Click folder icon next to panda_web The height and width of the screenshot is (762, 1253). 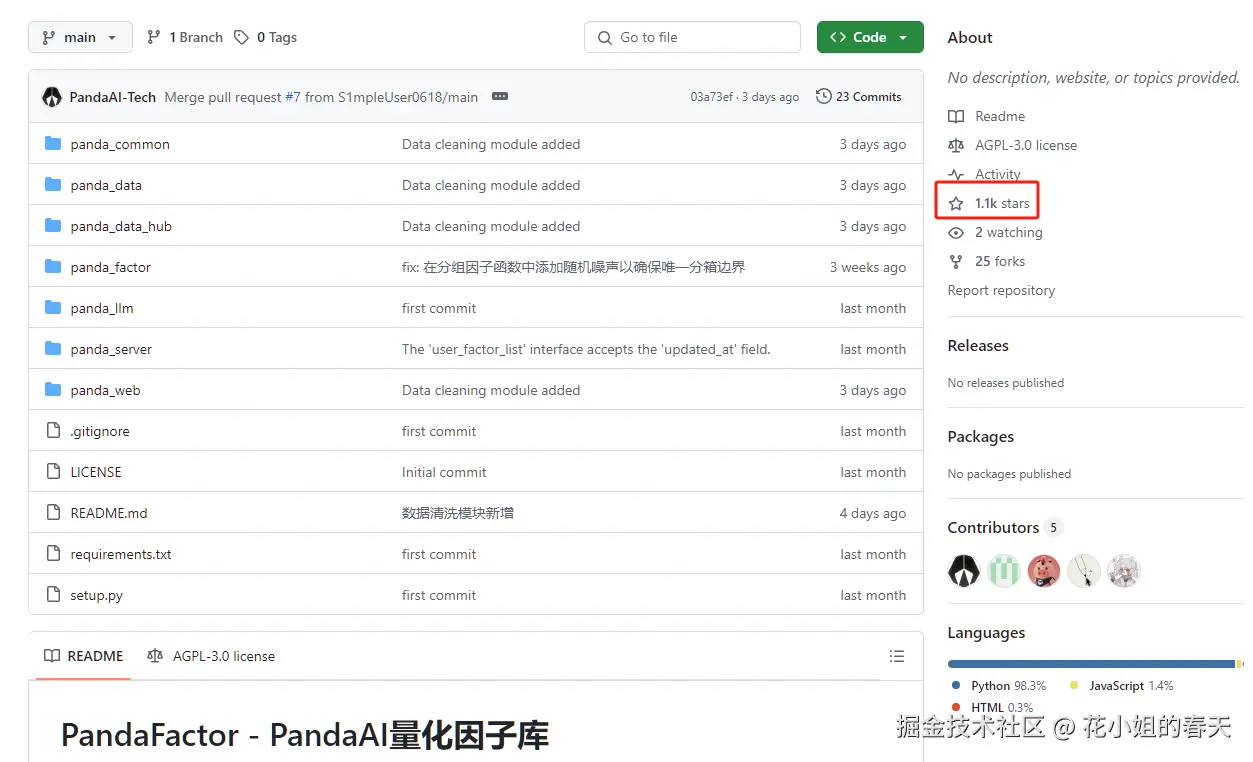(x=53, y=390)
